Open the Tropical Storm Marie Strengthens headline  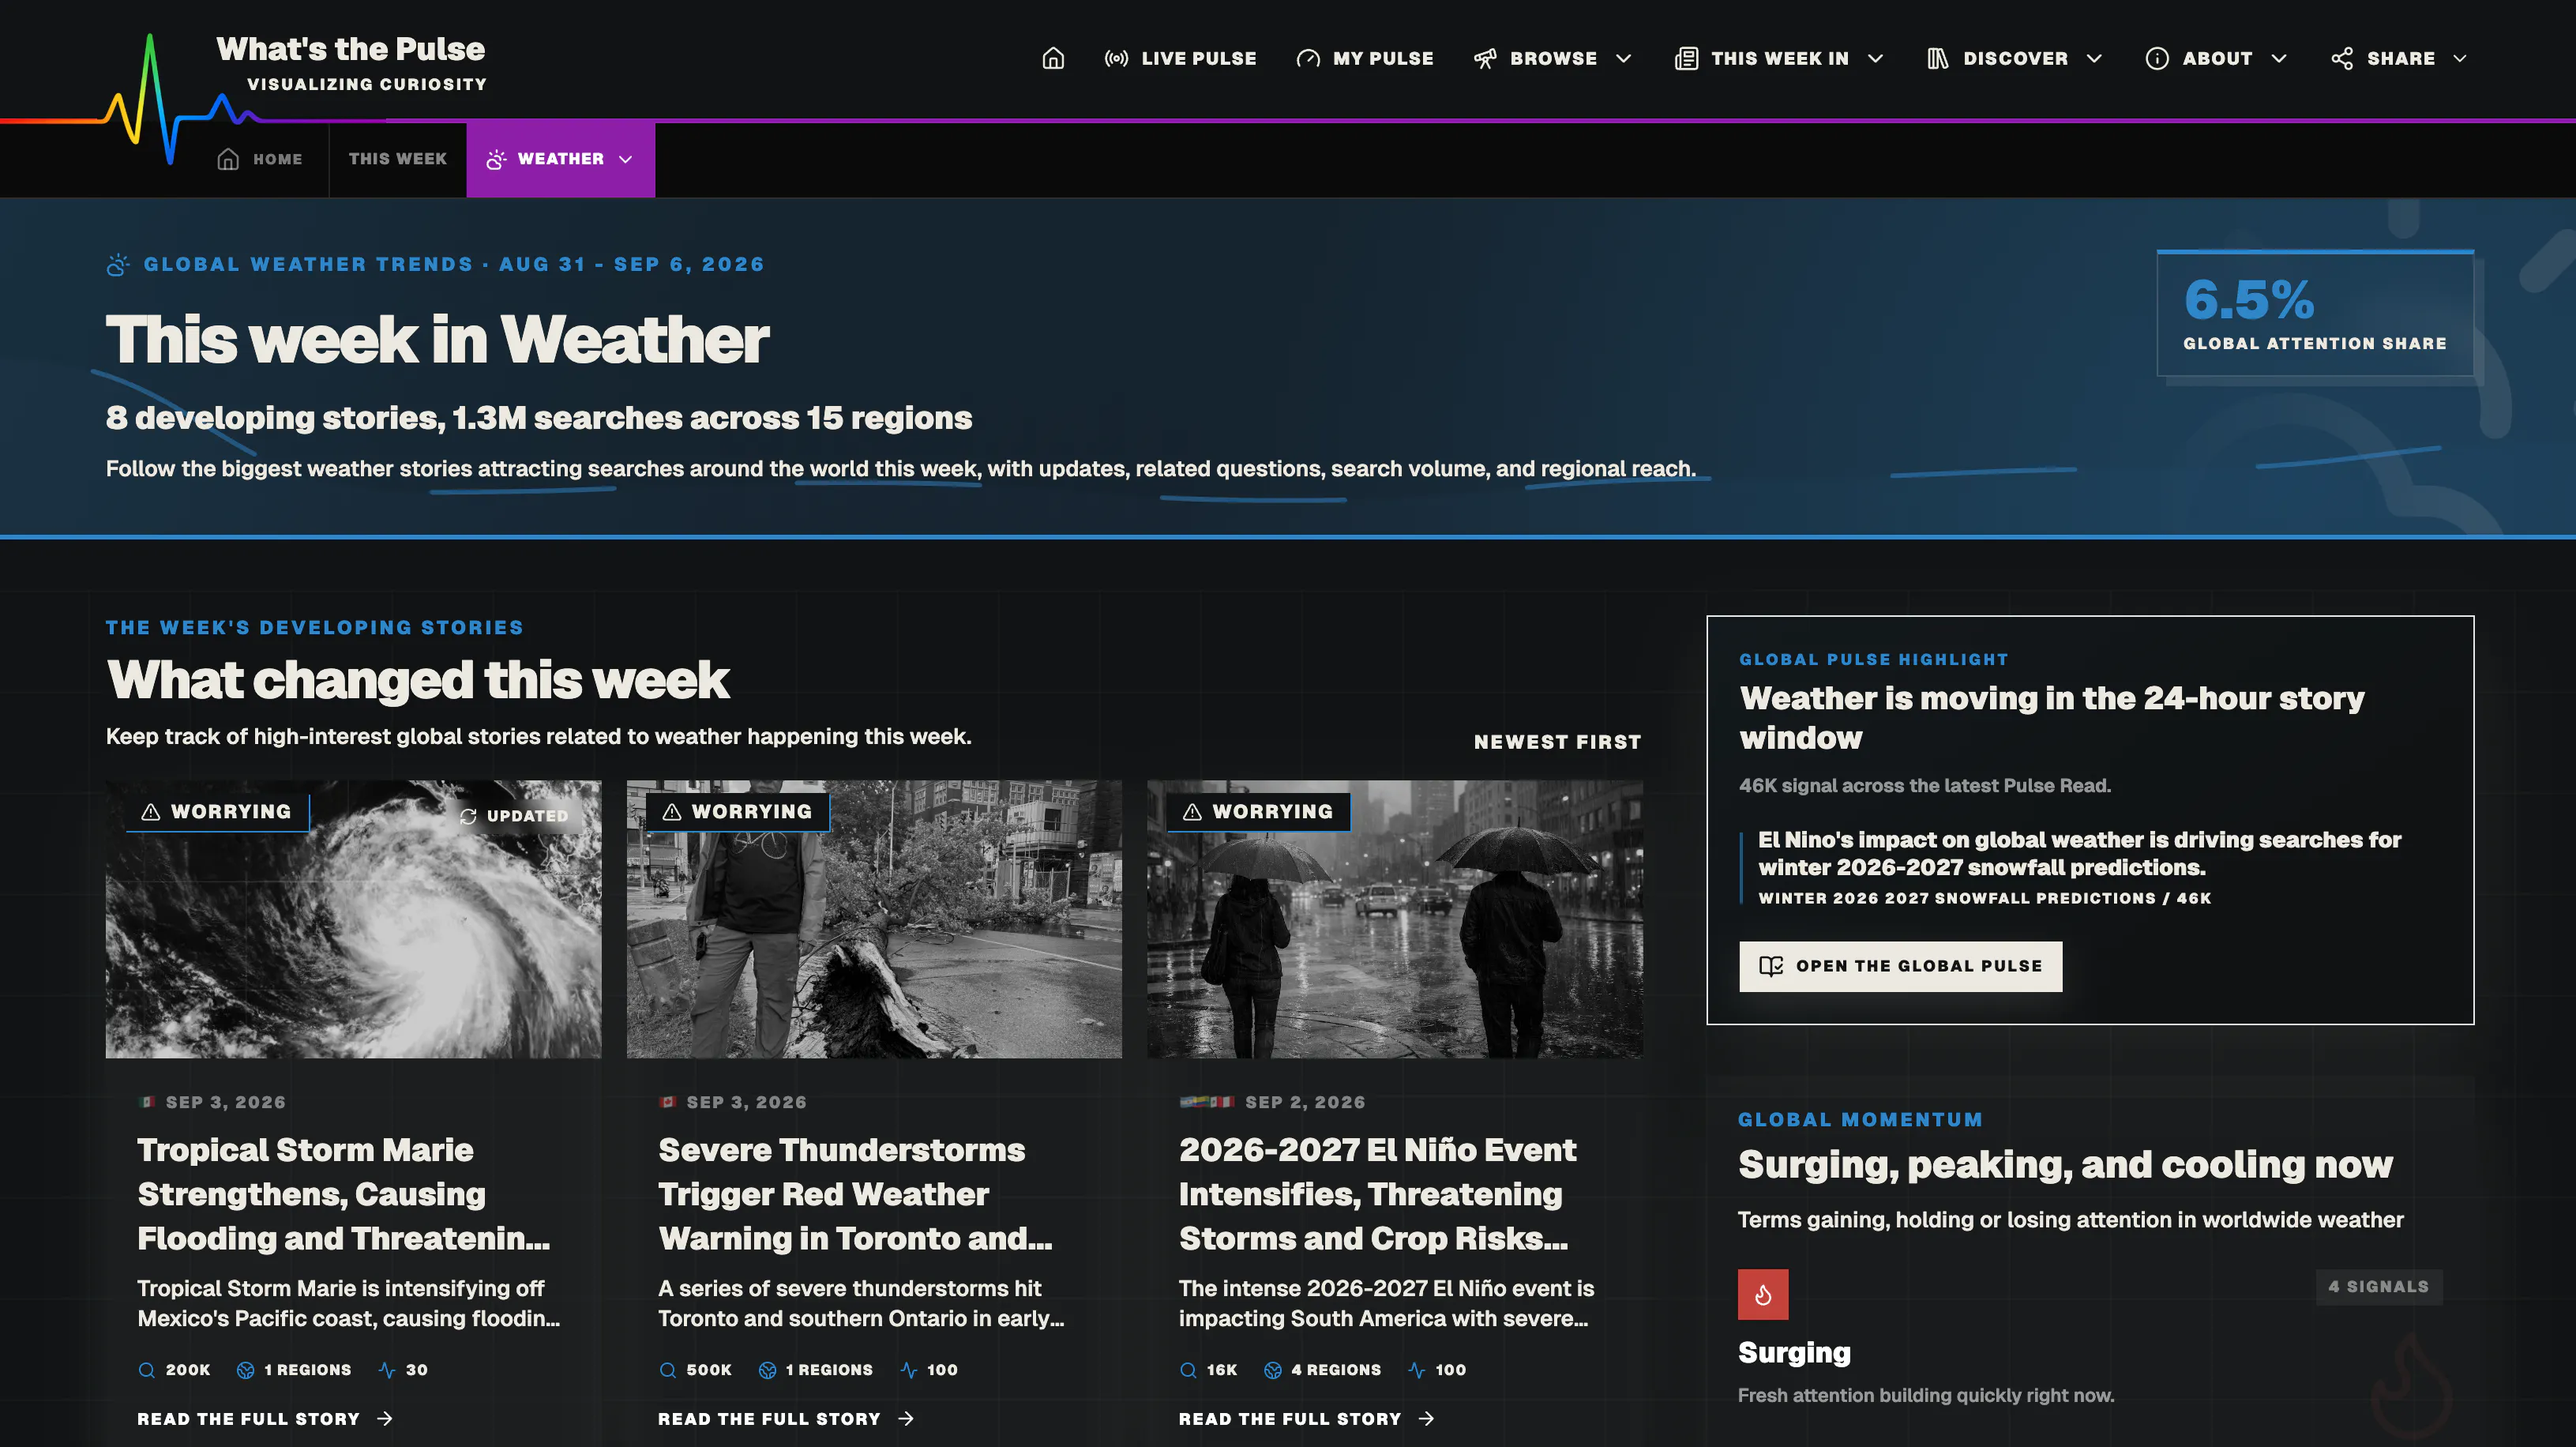coord(343,1194)
